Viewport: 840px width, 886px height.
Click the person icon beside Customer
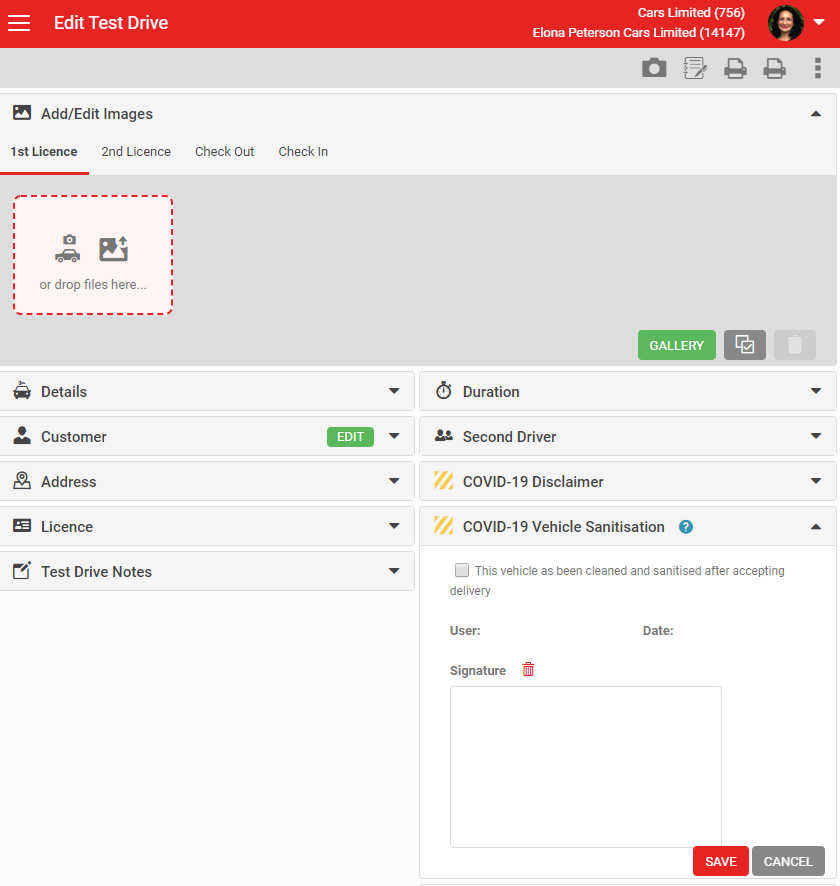tap(22, 435)
